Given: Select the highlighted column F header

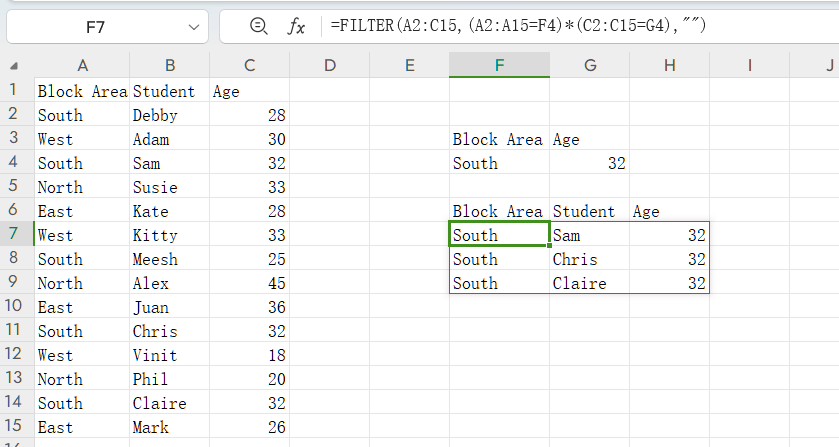Looking at the screenshot, I should 499,66.
